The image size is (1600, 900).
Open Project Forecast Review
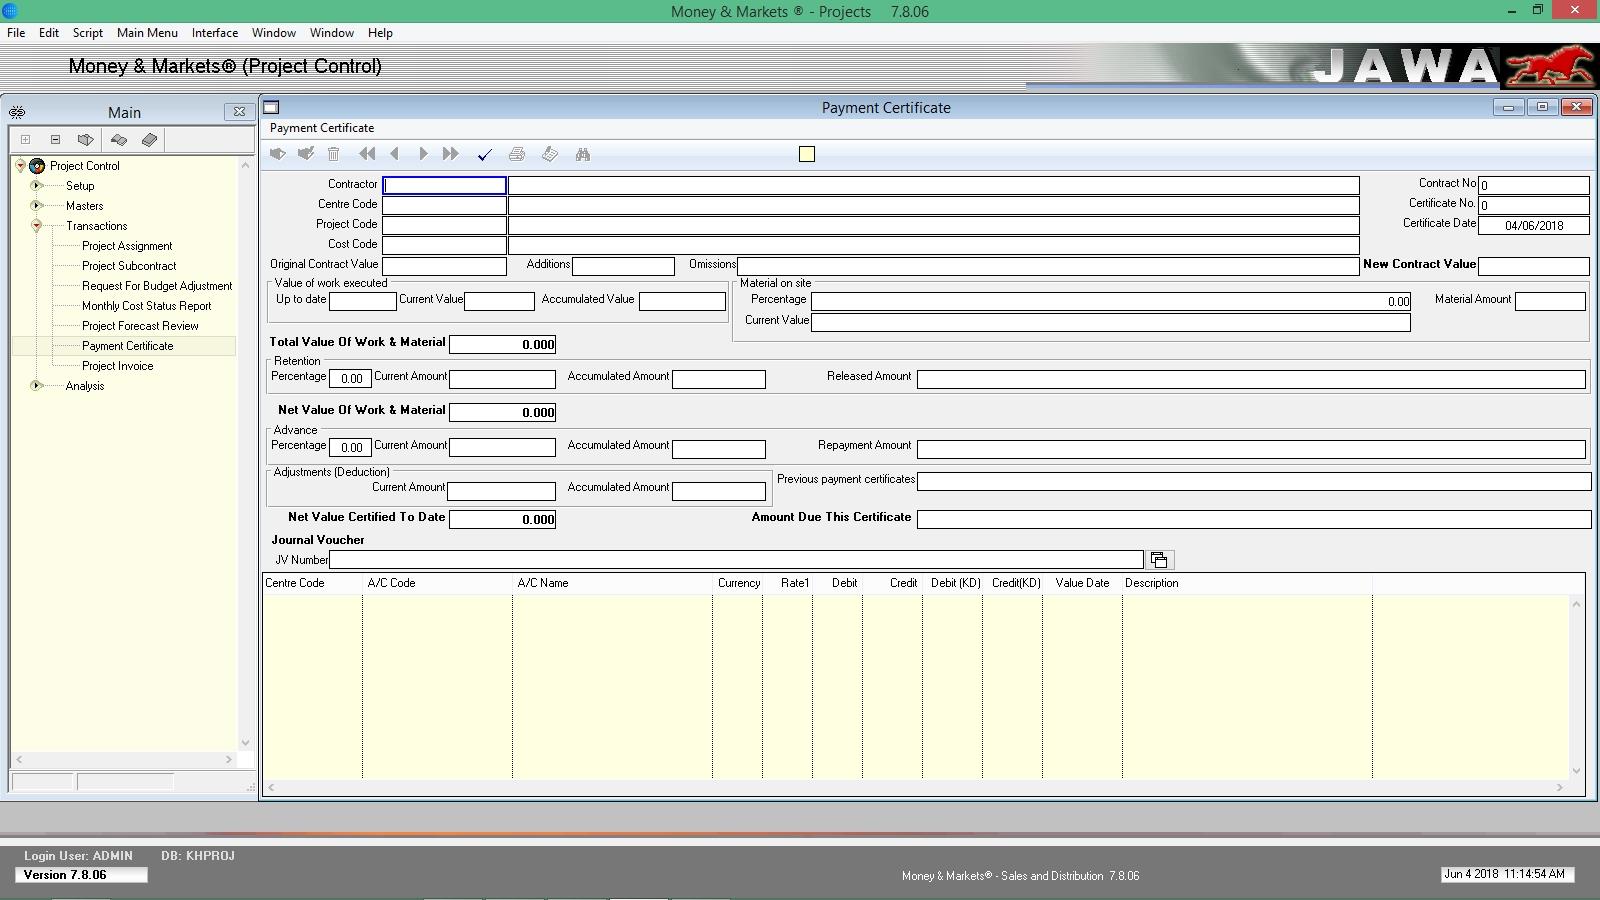[140, 326]
